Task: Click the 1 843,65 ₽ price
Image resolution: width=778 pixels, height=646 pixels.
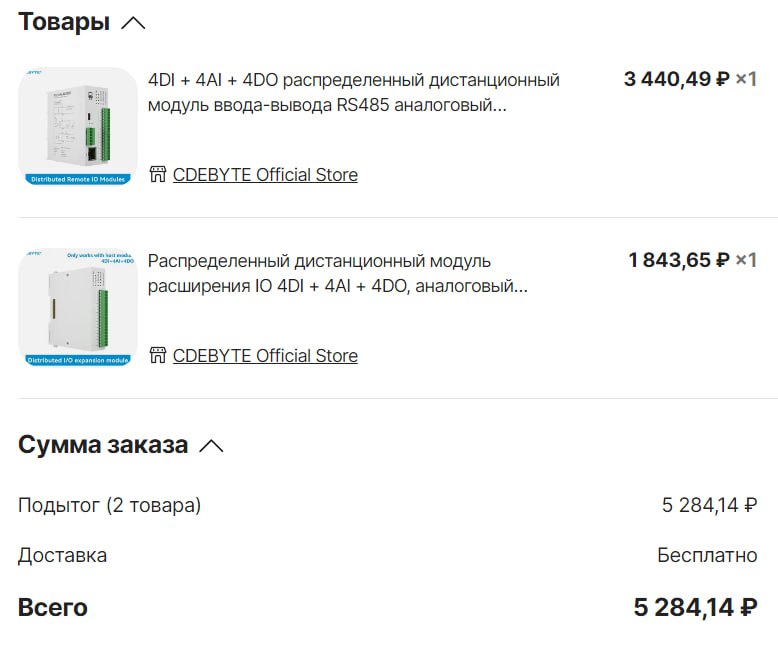Action: coord(679,260)
